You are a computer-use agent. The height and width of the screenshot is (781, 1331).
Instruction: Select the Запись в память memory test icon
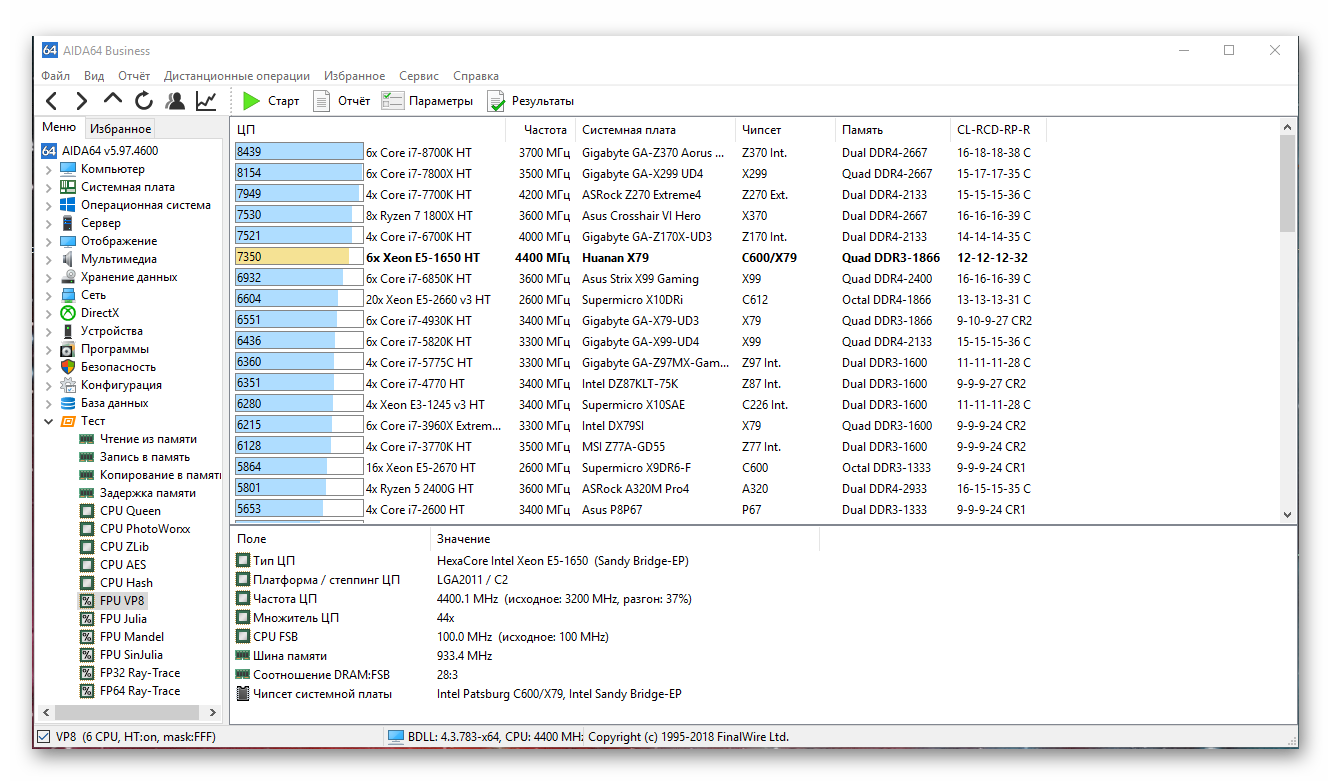(x=87, y=457)
